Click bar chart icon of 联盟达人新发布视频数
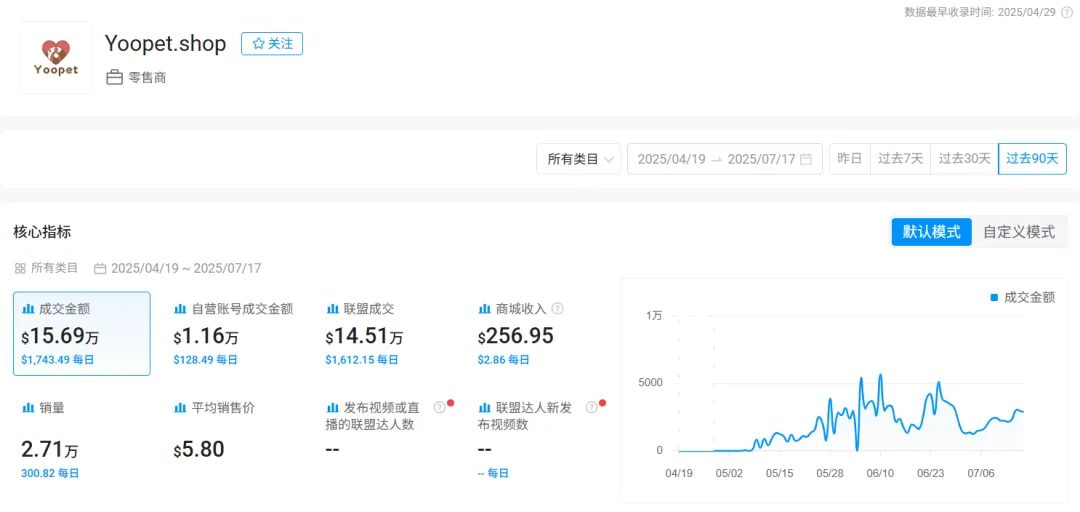 click(x=484, y=408)
